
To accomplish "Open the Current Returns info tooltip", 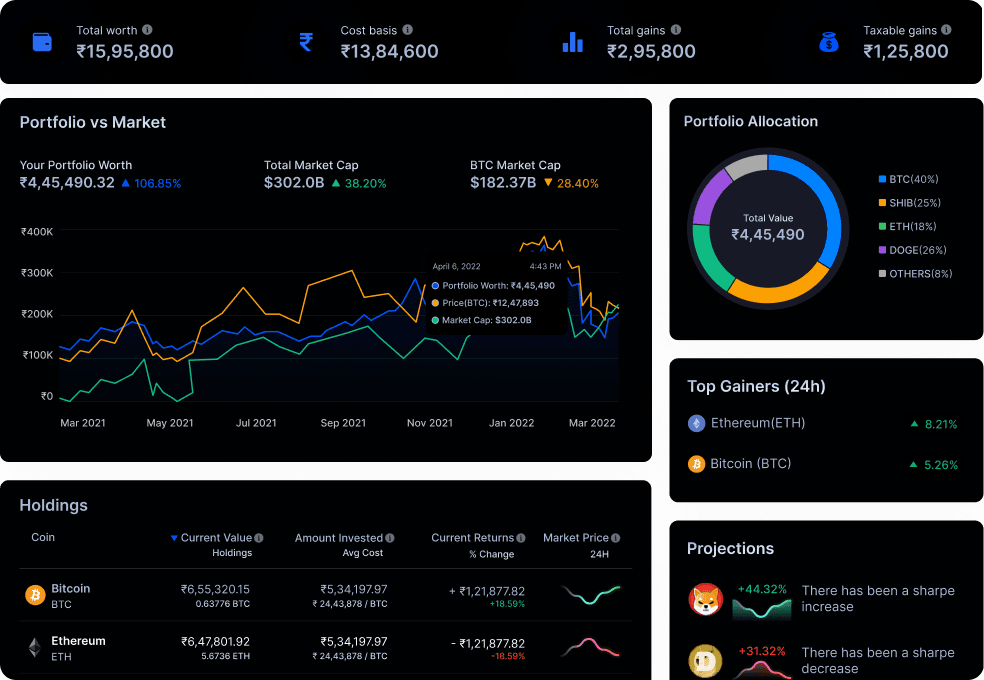I will click(519, 537).
